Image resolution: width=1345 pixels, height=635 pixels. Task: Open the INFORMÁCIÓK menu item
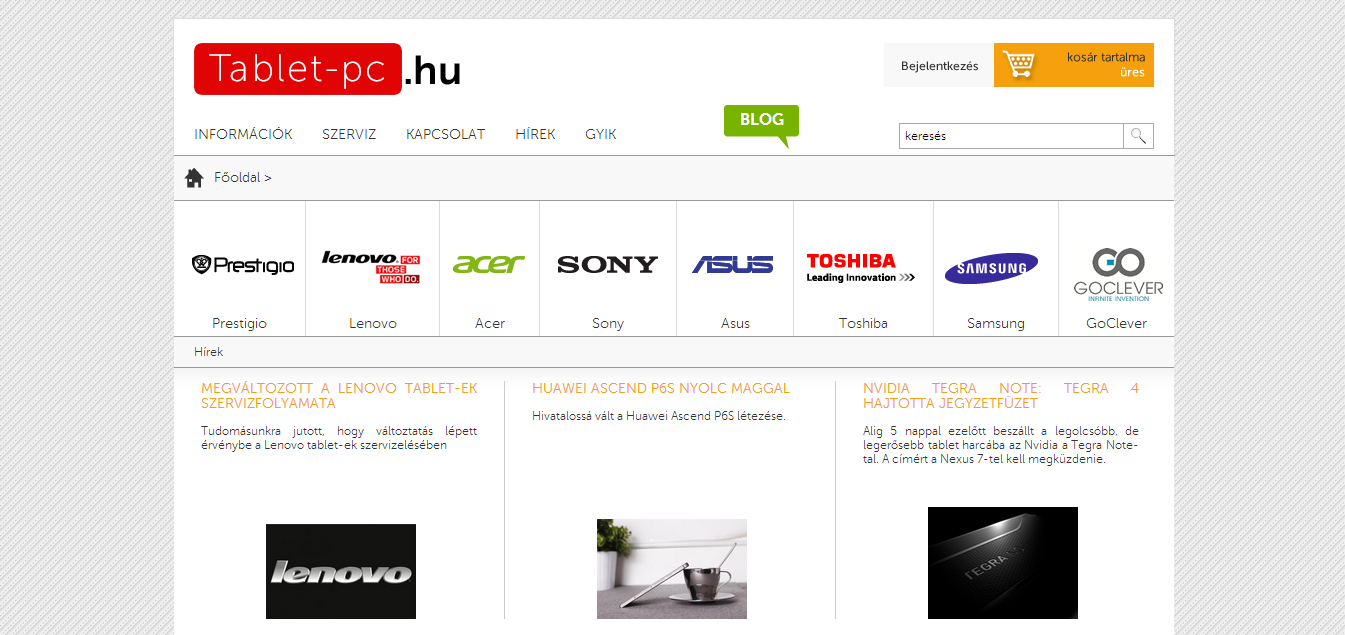click(243, 134)
